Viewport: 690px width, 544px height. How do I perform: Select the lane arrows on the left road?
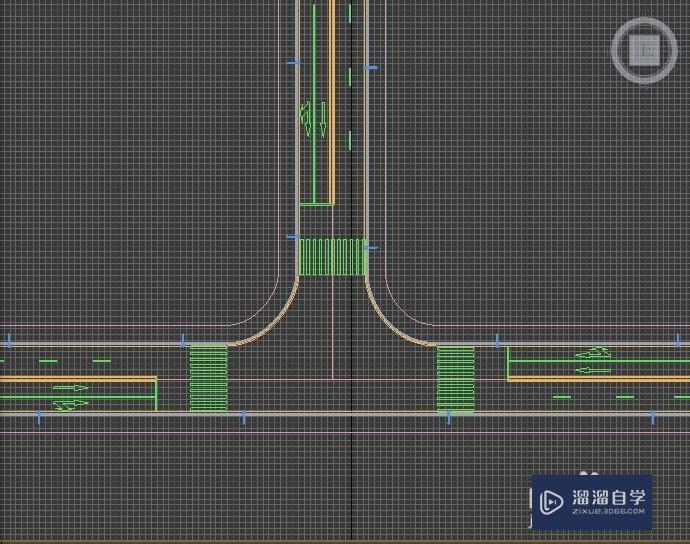coord(71,397)
